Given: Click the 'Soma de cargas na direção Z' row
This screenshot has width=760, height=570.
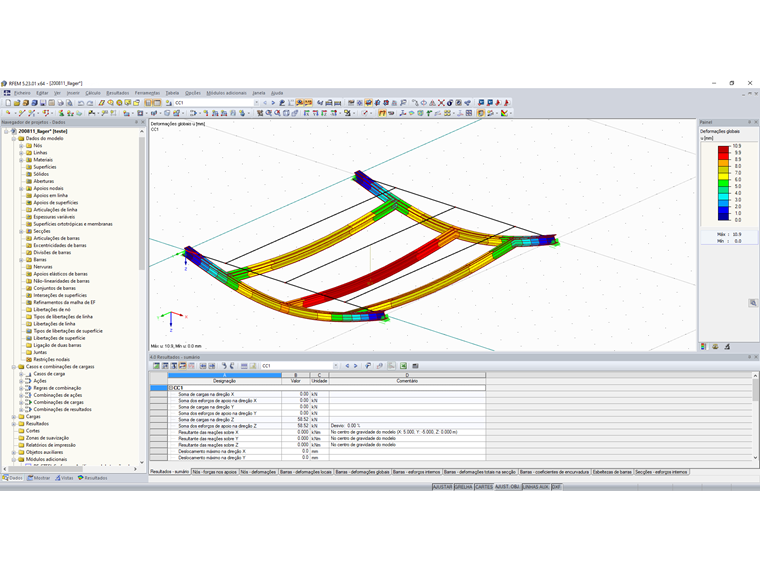Looking at the screenshot, I should (x=317, y=419).
